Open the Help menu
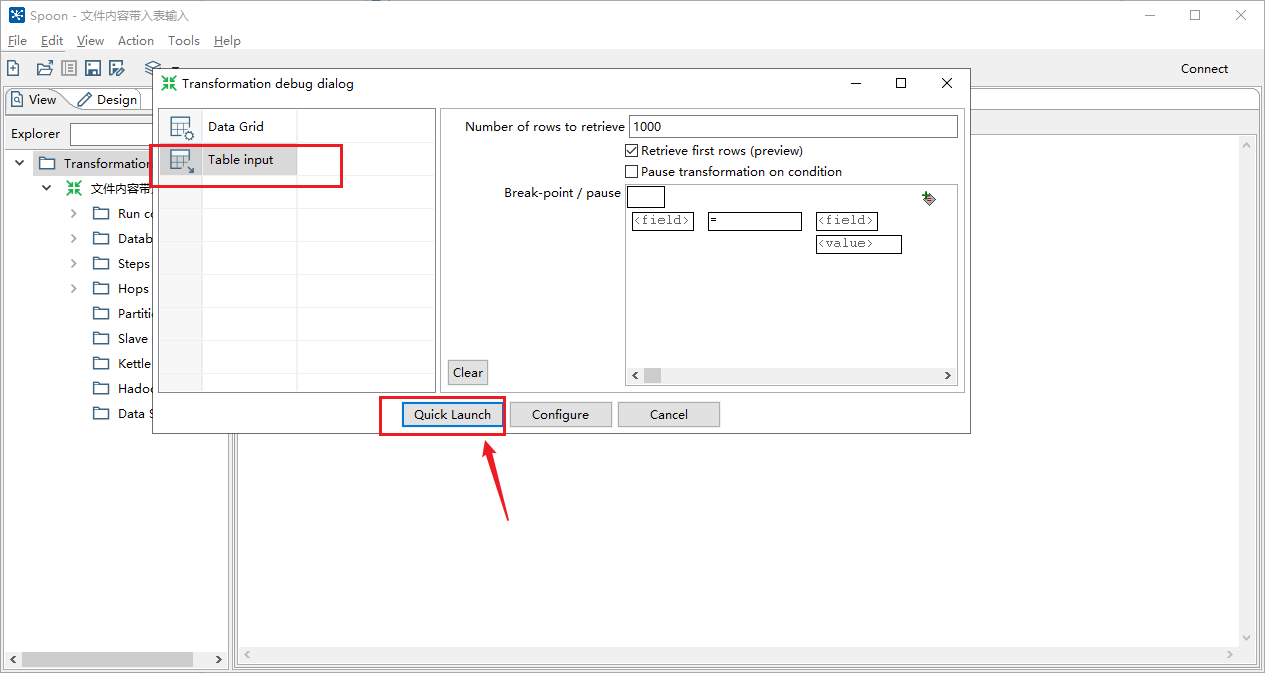Screen dimensions: 1265x673 tap(227, 41)
